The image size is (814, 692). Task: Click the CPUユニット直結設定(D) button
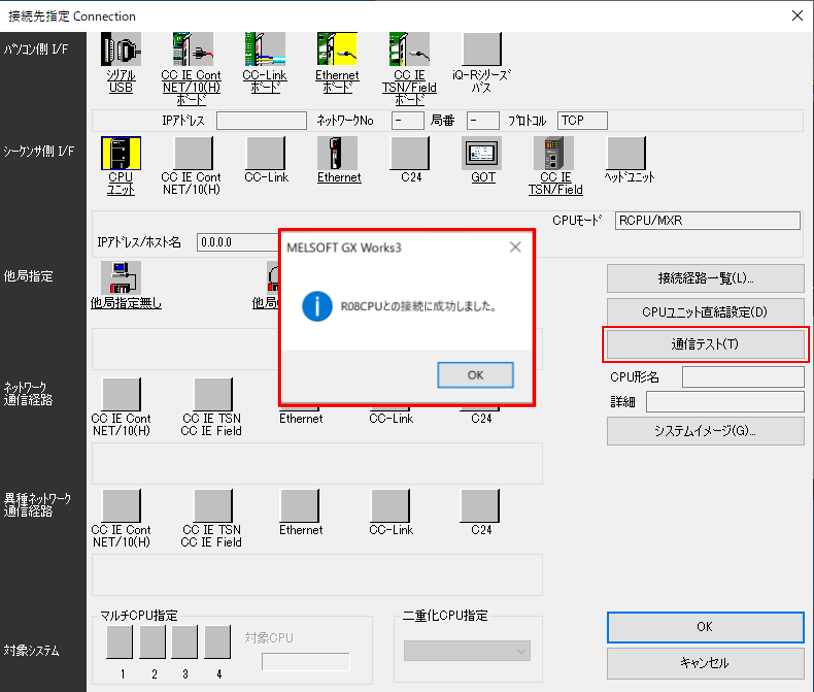coord(705,312)
